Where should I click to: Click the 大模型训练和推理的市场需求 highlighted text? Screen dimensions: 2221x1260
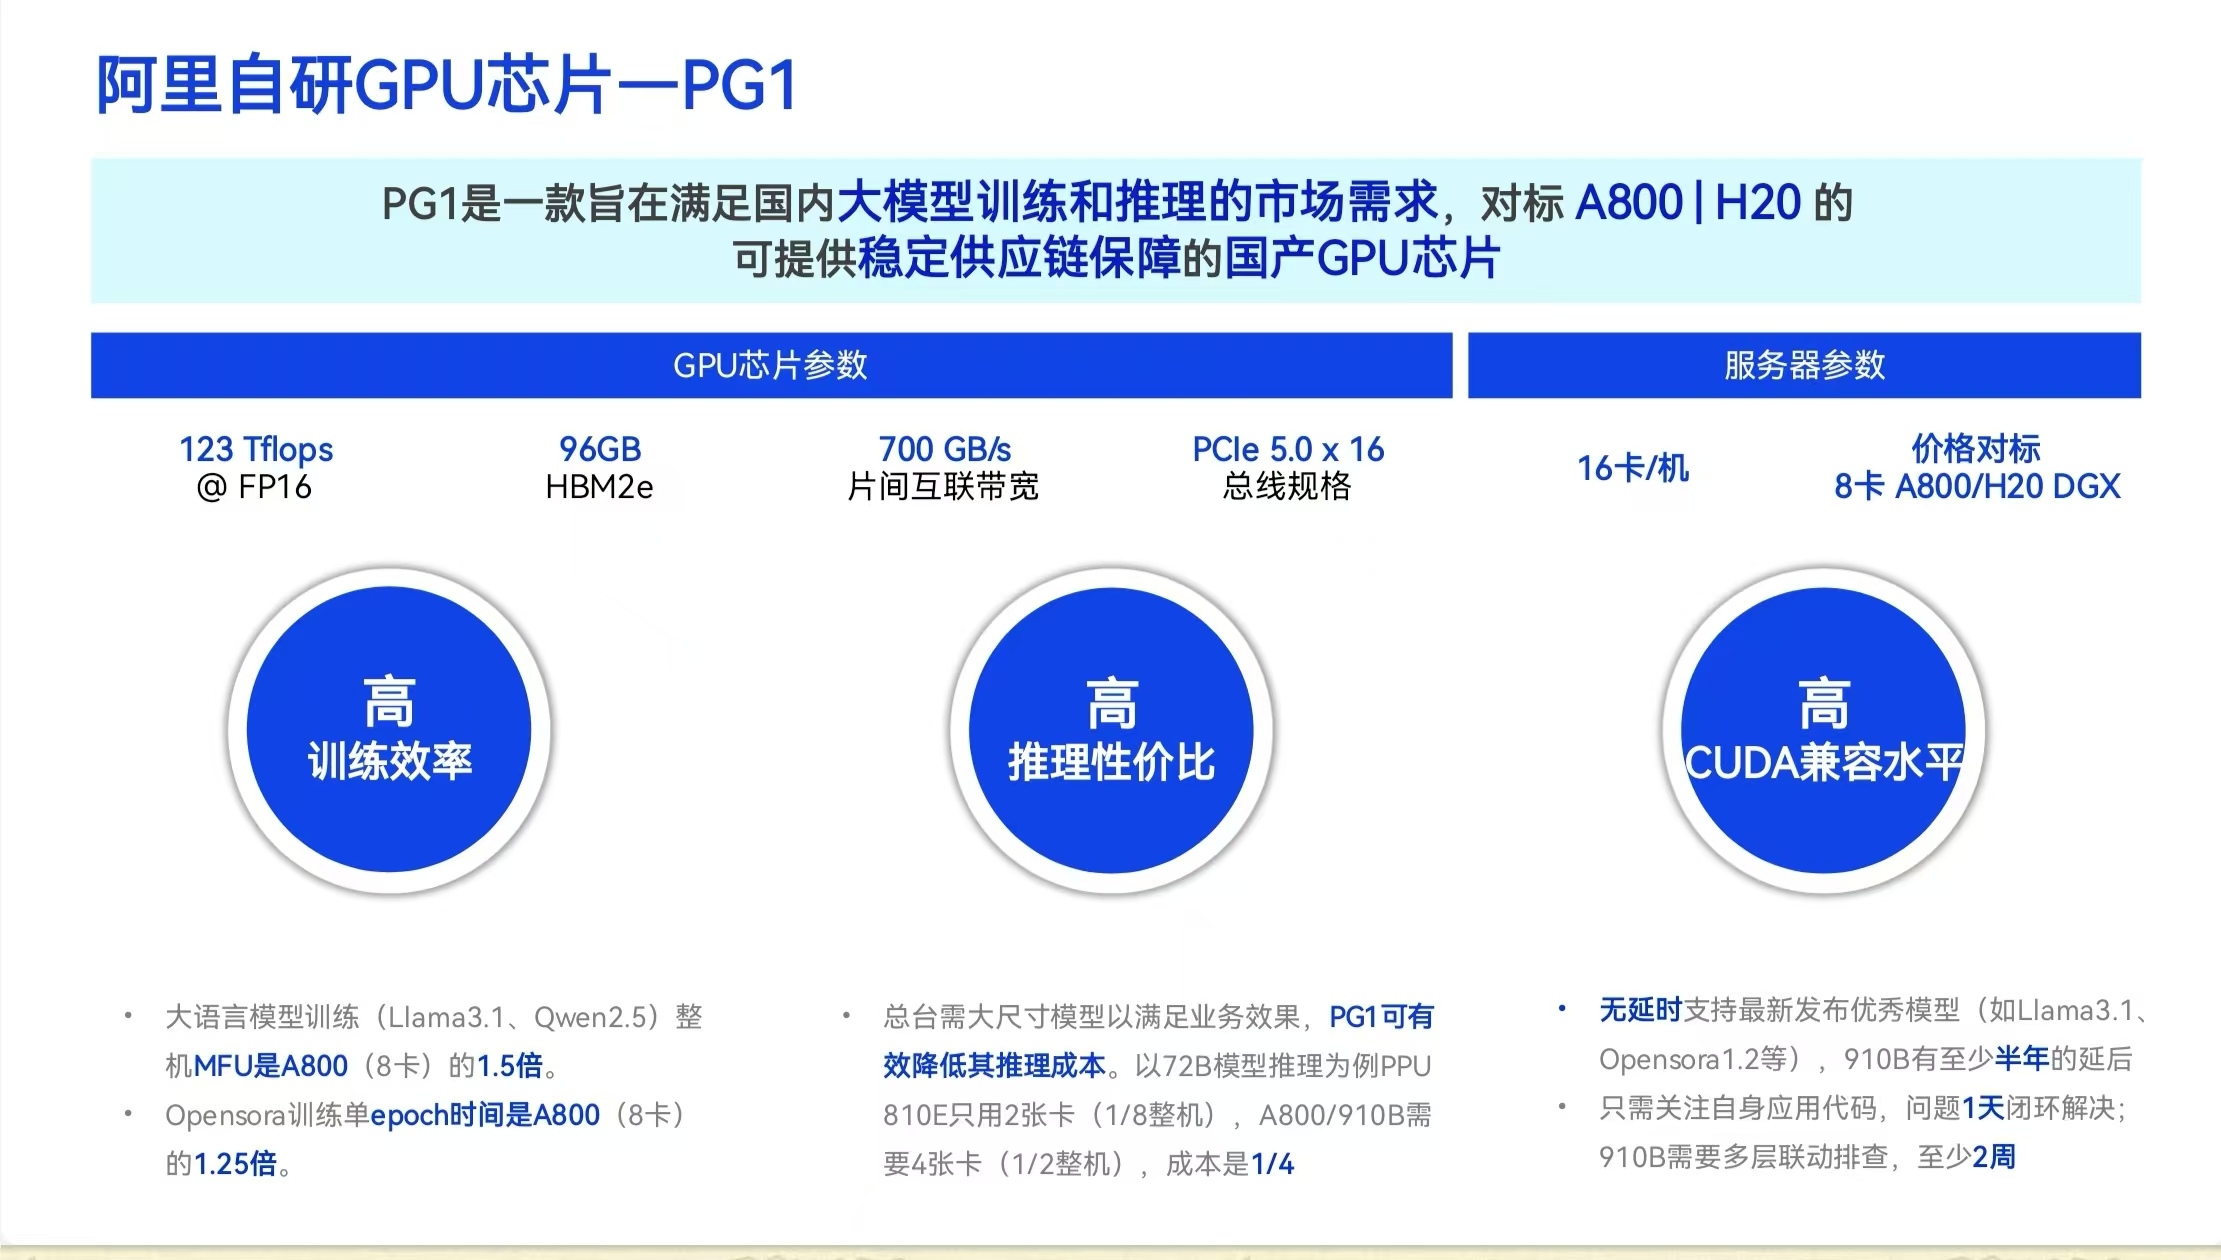coord(1138,202)
